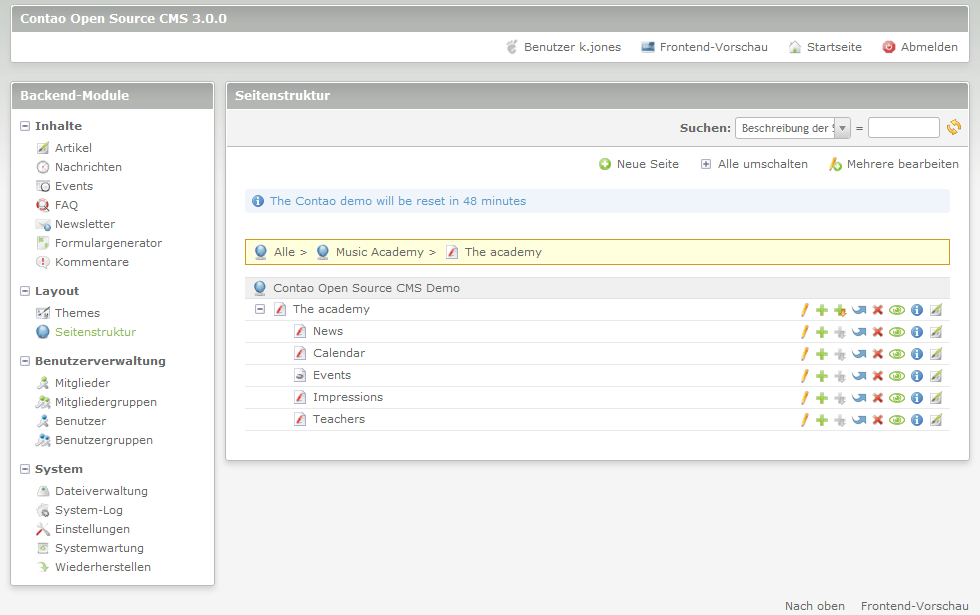This screenshot has width=980, height=615.
Task: Collapse the System module group
Action: 25,469
